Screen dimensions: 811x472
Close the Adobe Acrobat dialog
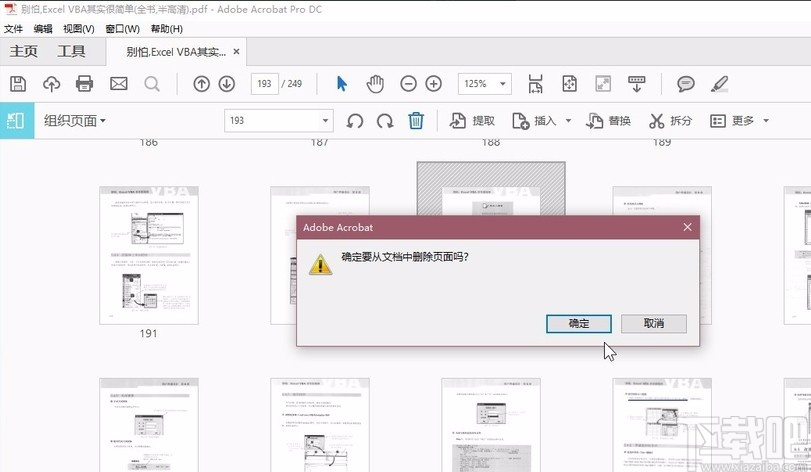pos(687,227)
